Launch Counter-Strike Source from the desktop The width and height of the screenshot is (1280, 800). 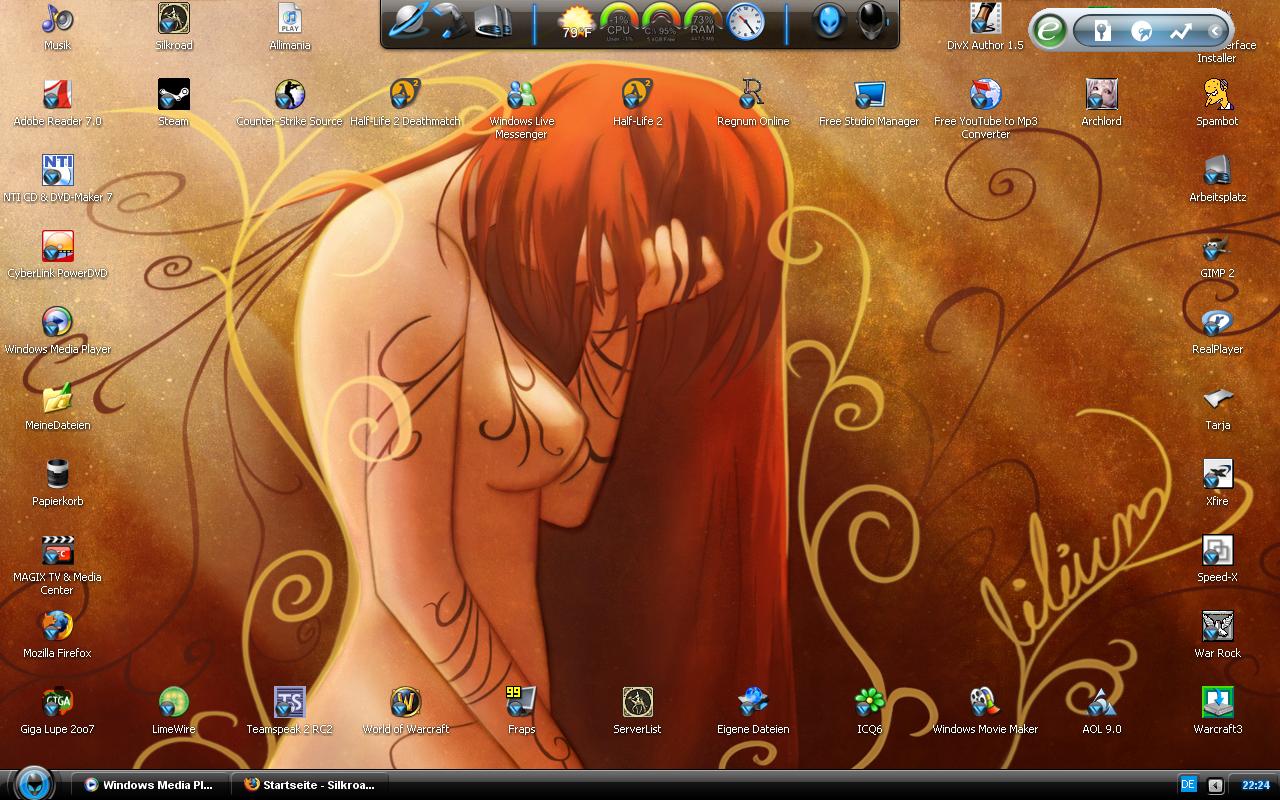[x=289, y=96]
